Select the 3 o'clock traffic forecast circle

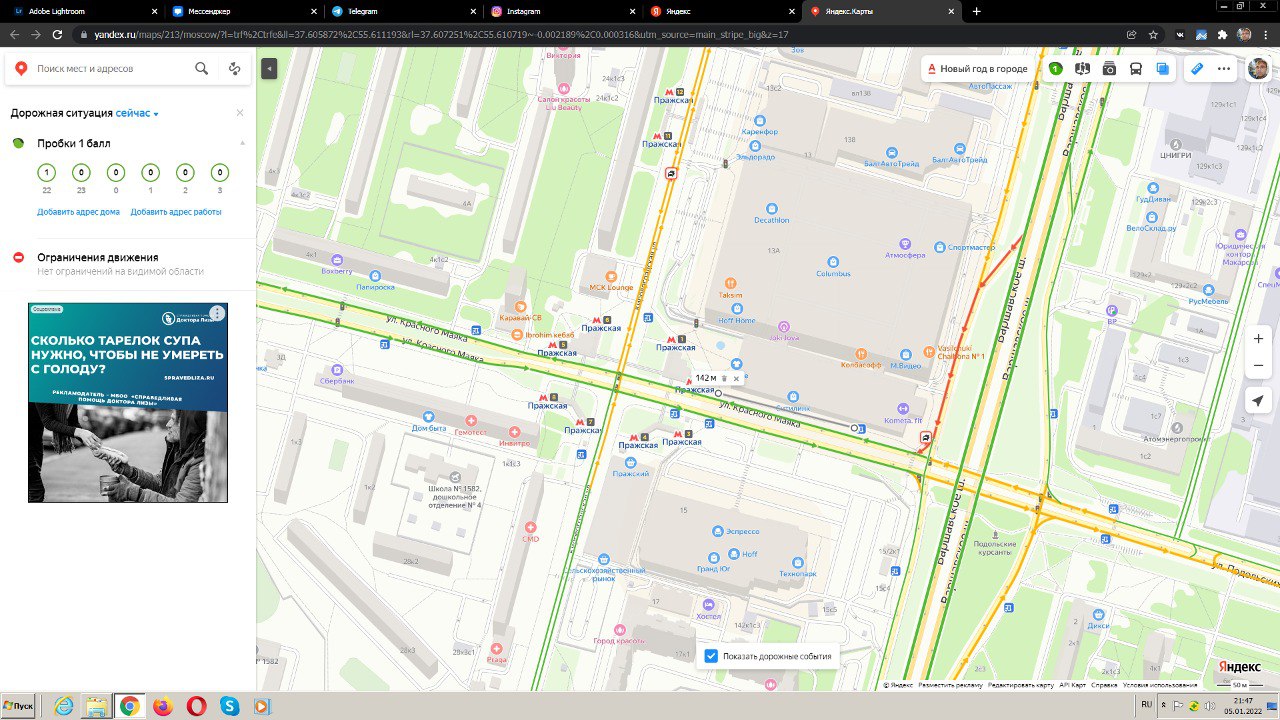(x=219, y=174)
